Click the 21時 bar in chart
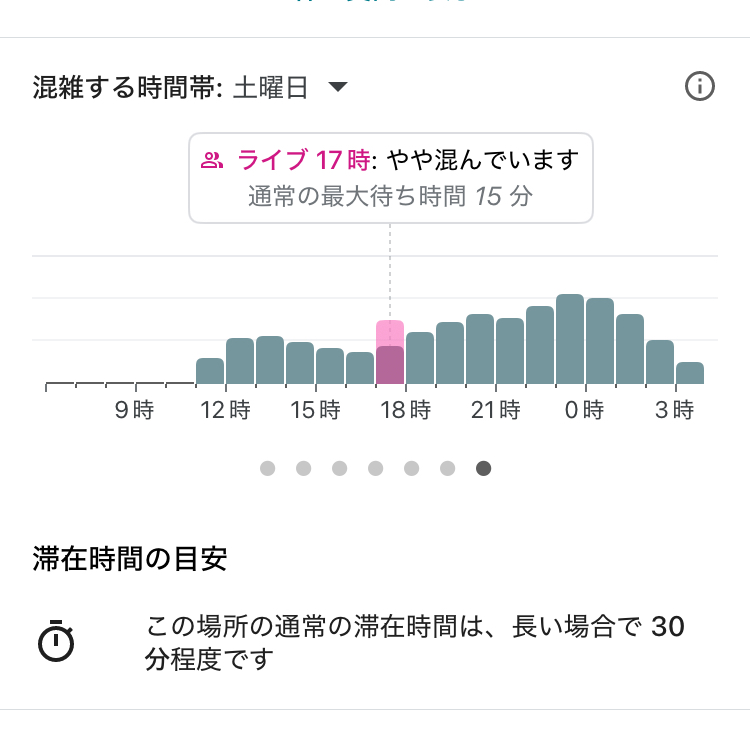750x744 pixels. click(510, 351)
